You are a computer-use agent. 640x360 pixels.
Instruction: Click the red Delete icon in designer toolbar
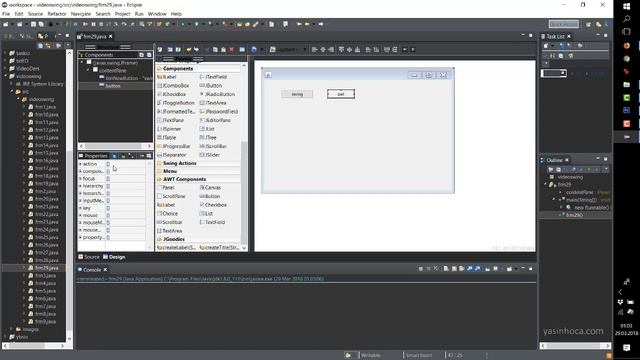click(231, 49)
